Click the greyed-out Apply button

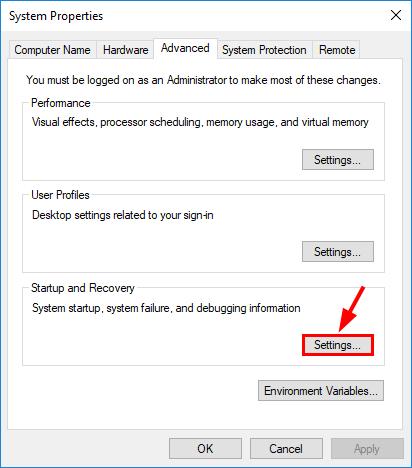tap(367, 449)
